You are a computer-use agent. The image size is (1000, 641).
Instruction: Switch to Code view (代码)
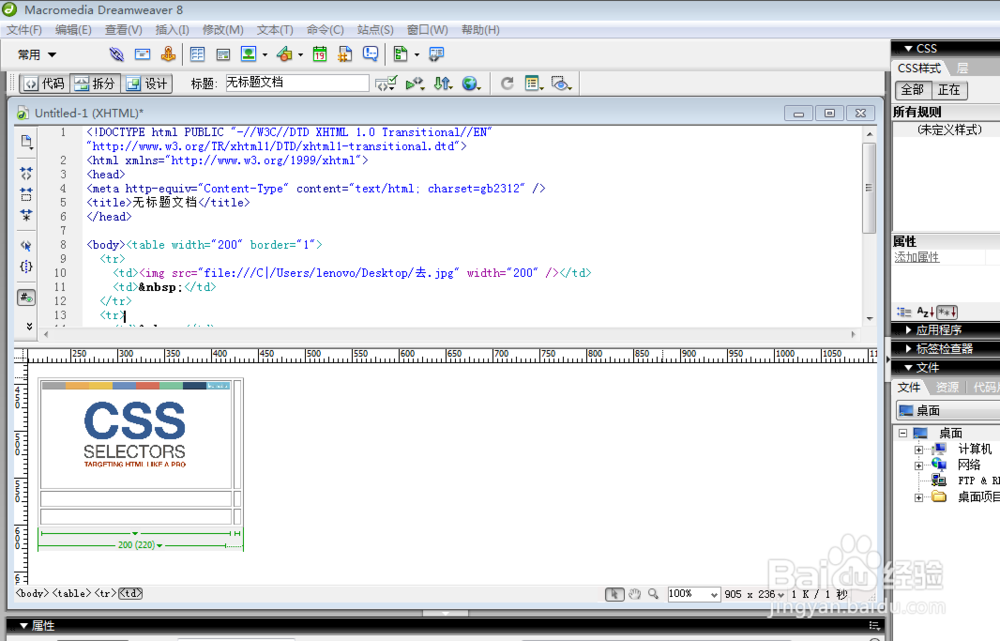tap(45, 84)
